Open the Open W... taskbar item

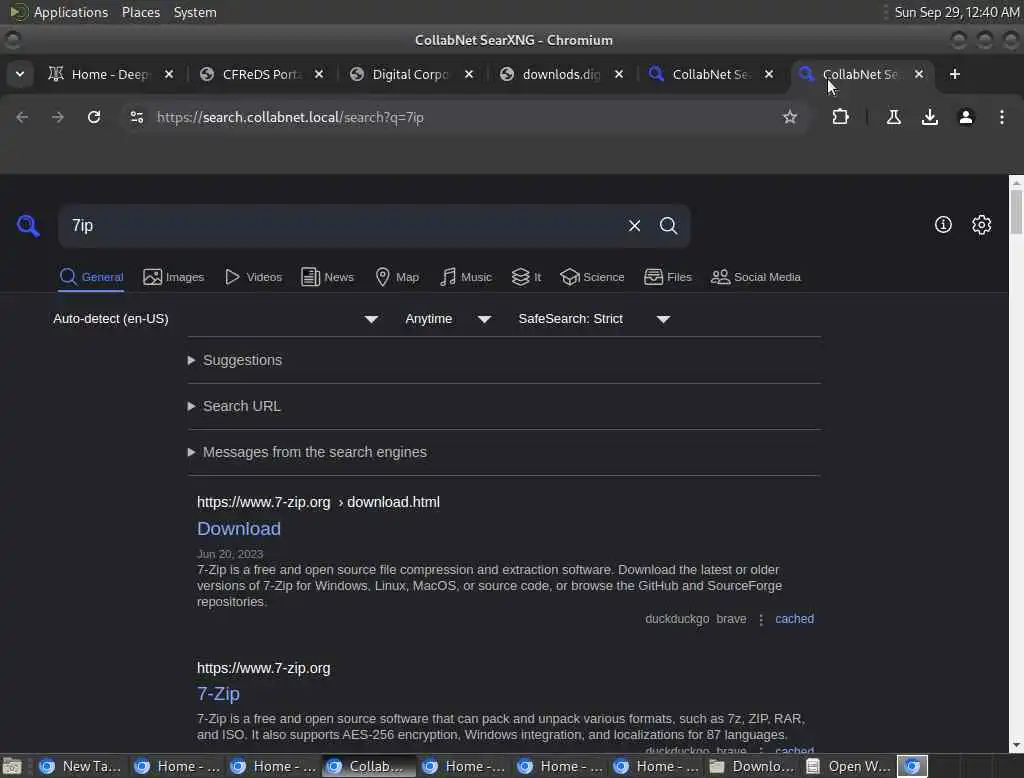pyautogui.click(x=848, y=766)
